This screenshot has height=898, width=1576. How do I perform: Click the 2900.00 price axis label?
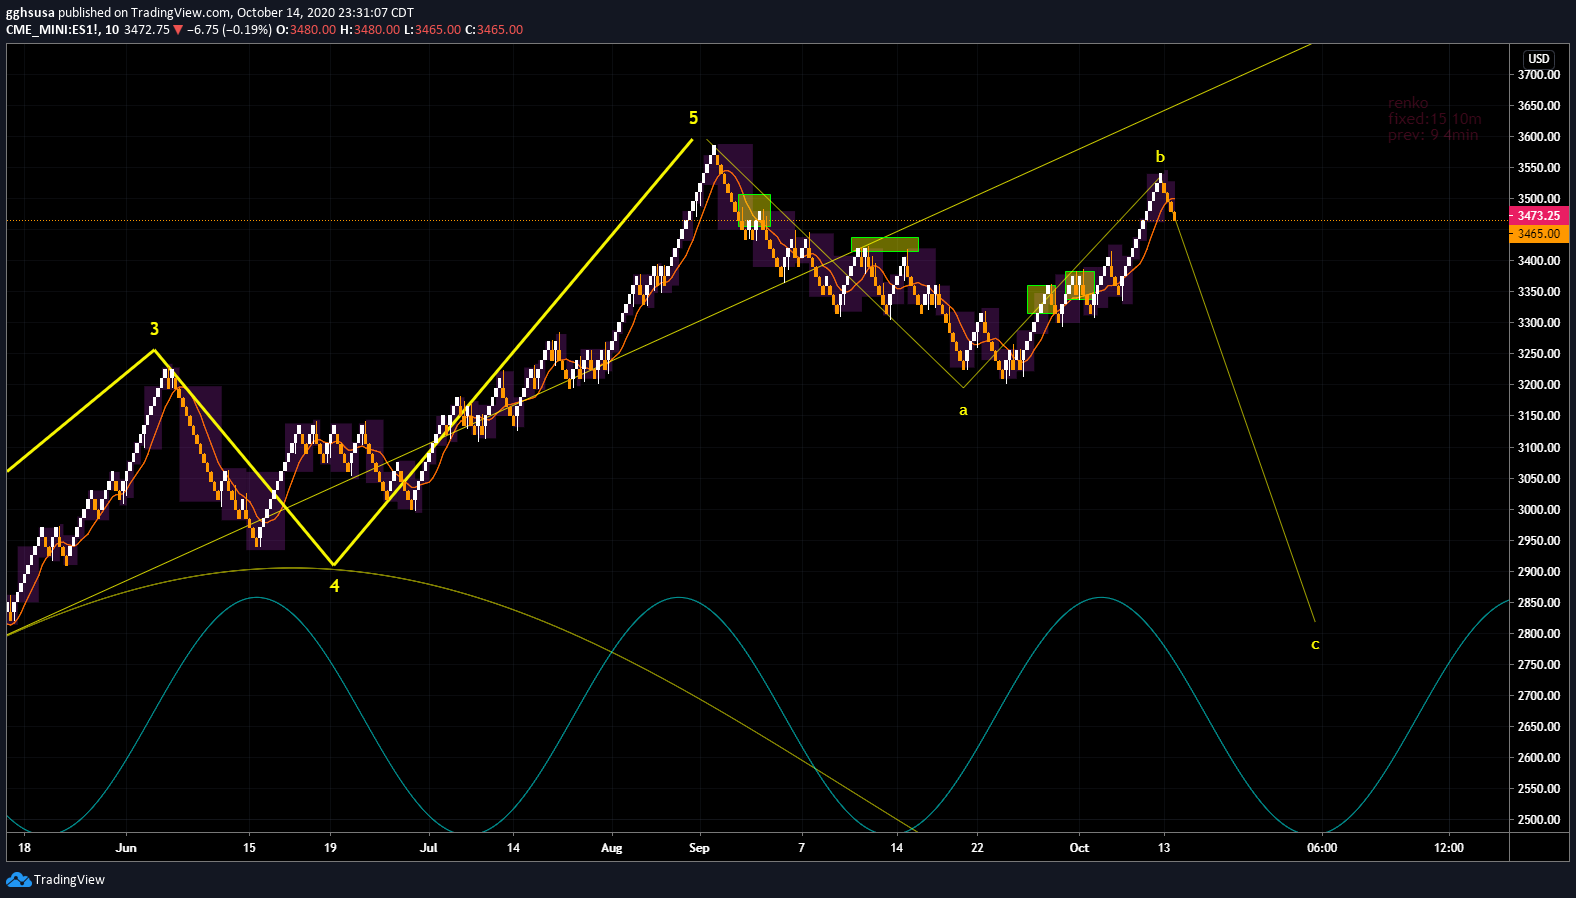pyautogui.click(x=1539, y=572)
